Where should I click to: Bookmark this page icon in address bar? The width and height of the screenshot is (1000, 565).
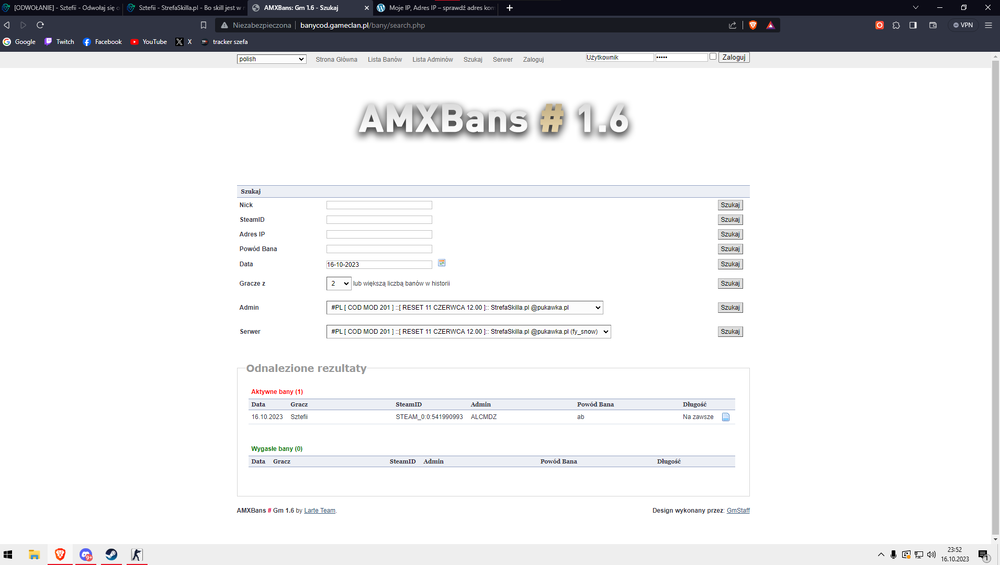[203, 25]
